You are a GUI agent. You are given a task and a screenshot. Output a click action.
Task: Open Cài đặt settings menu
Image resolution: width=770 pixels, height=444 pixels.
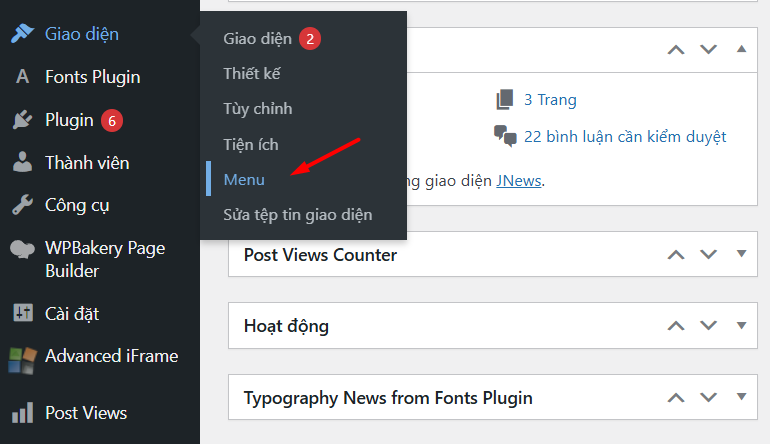coord(72,313)
